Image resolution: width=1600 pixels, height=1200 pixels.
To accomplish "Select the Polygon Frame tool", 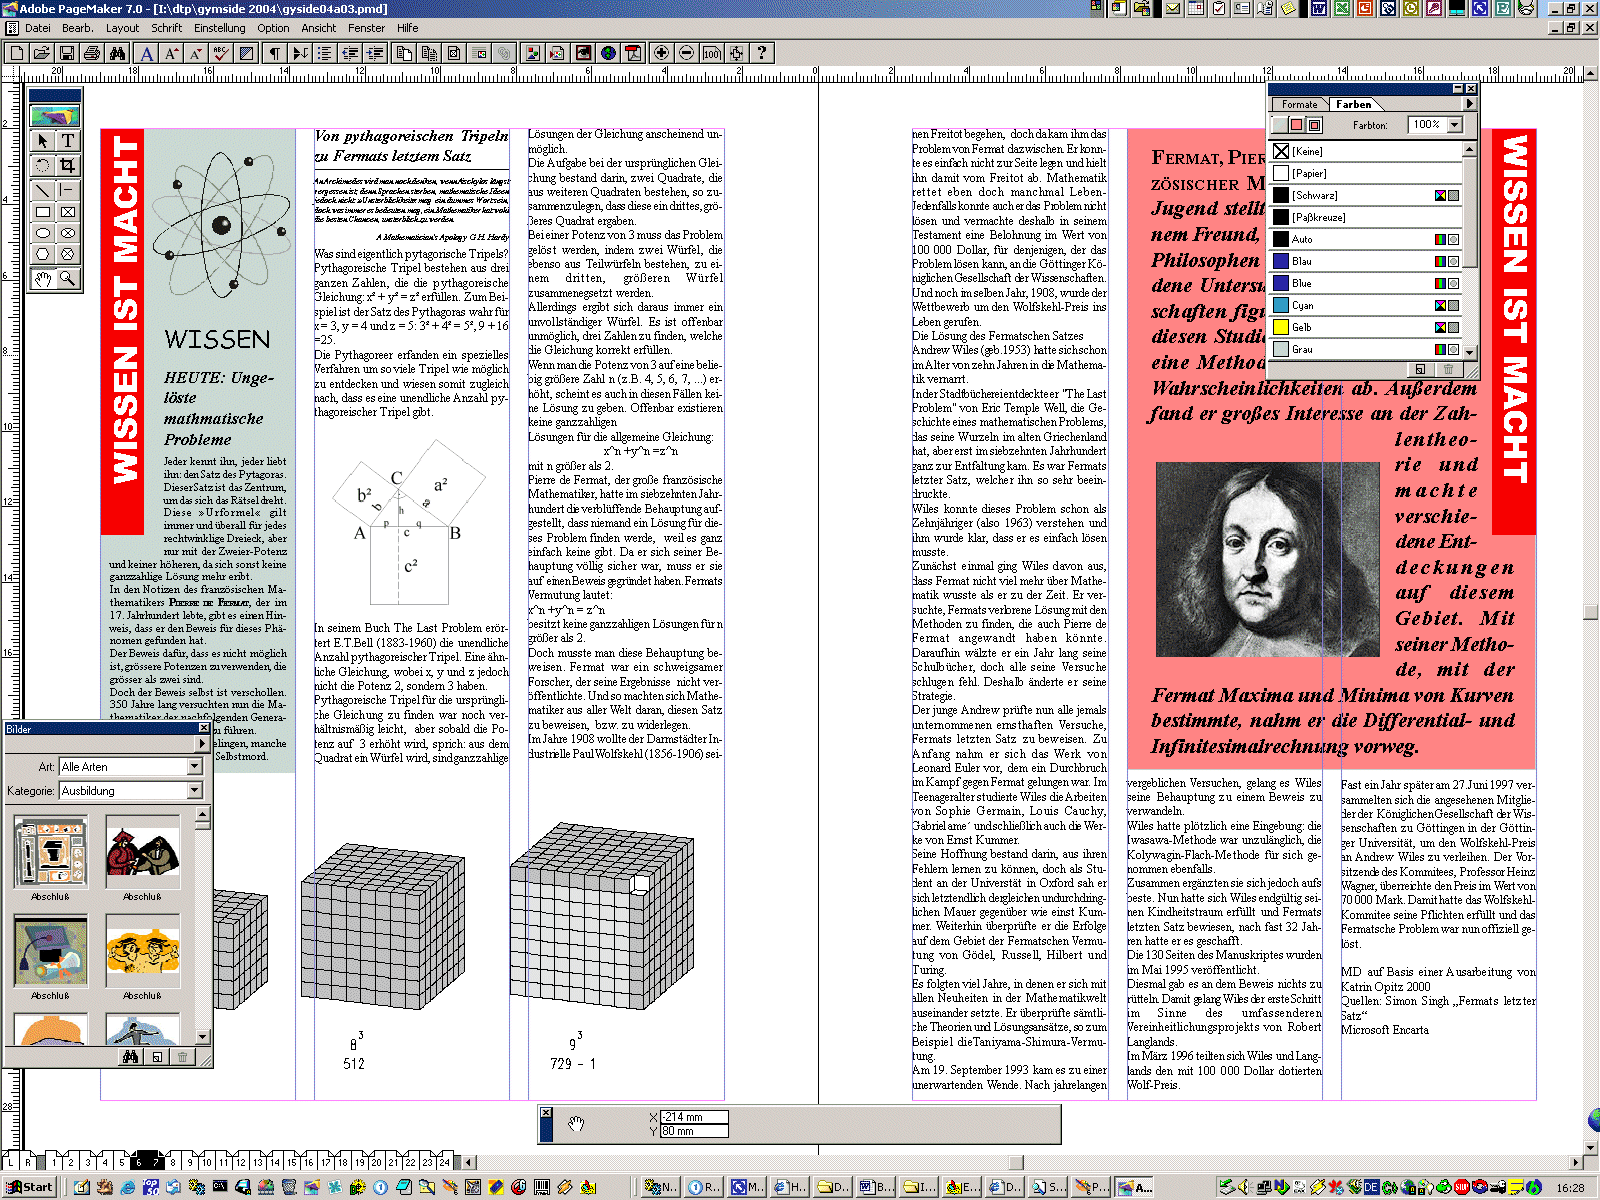I will [67, 254].
